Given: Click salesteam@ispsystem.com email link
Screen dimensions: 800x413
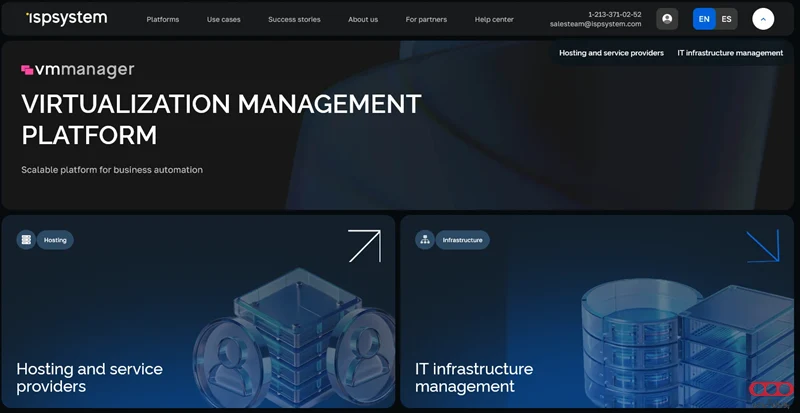Looking at the screenshot, I should tap(595, 24).
